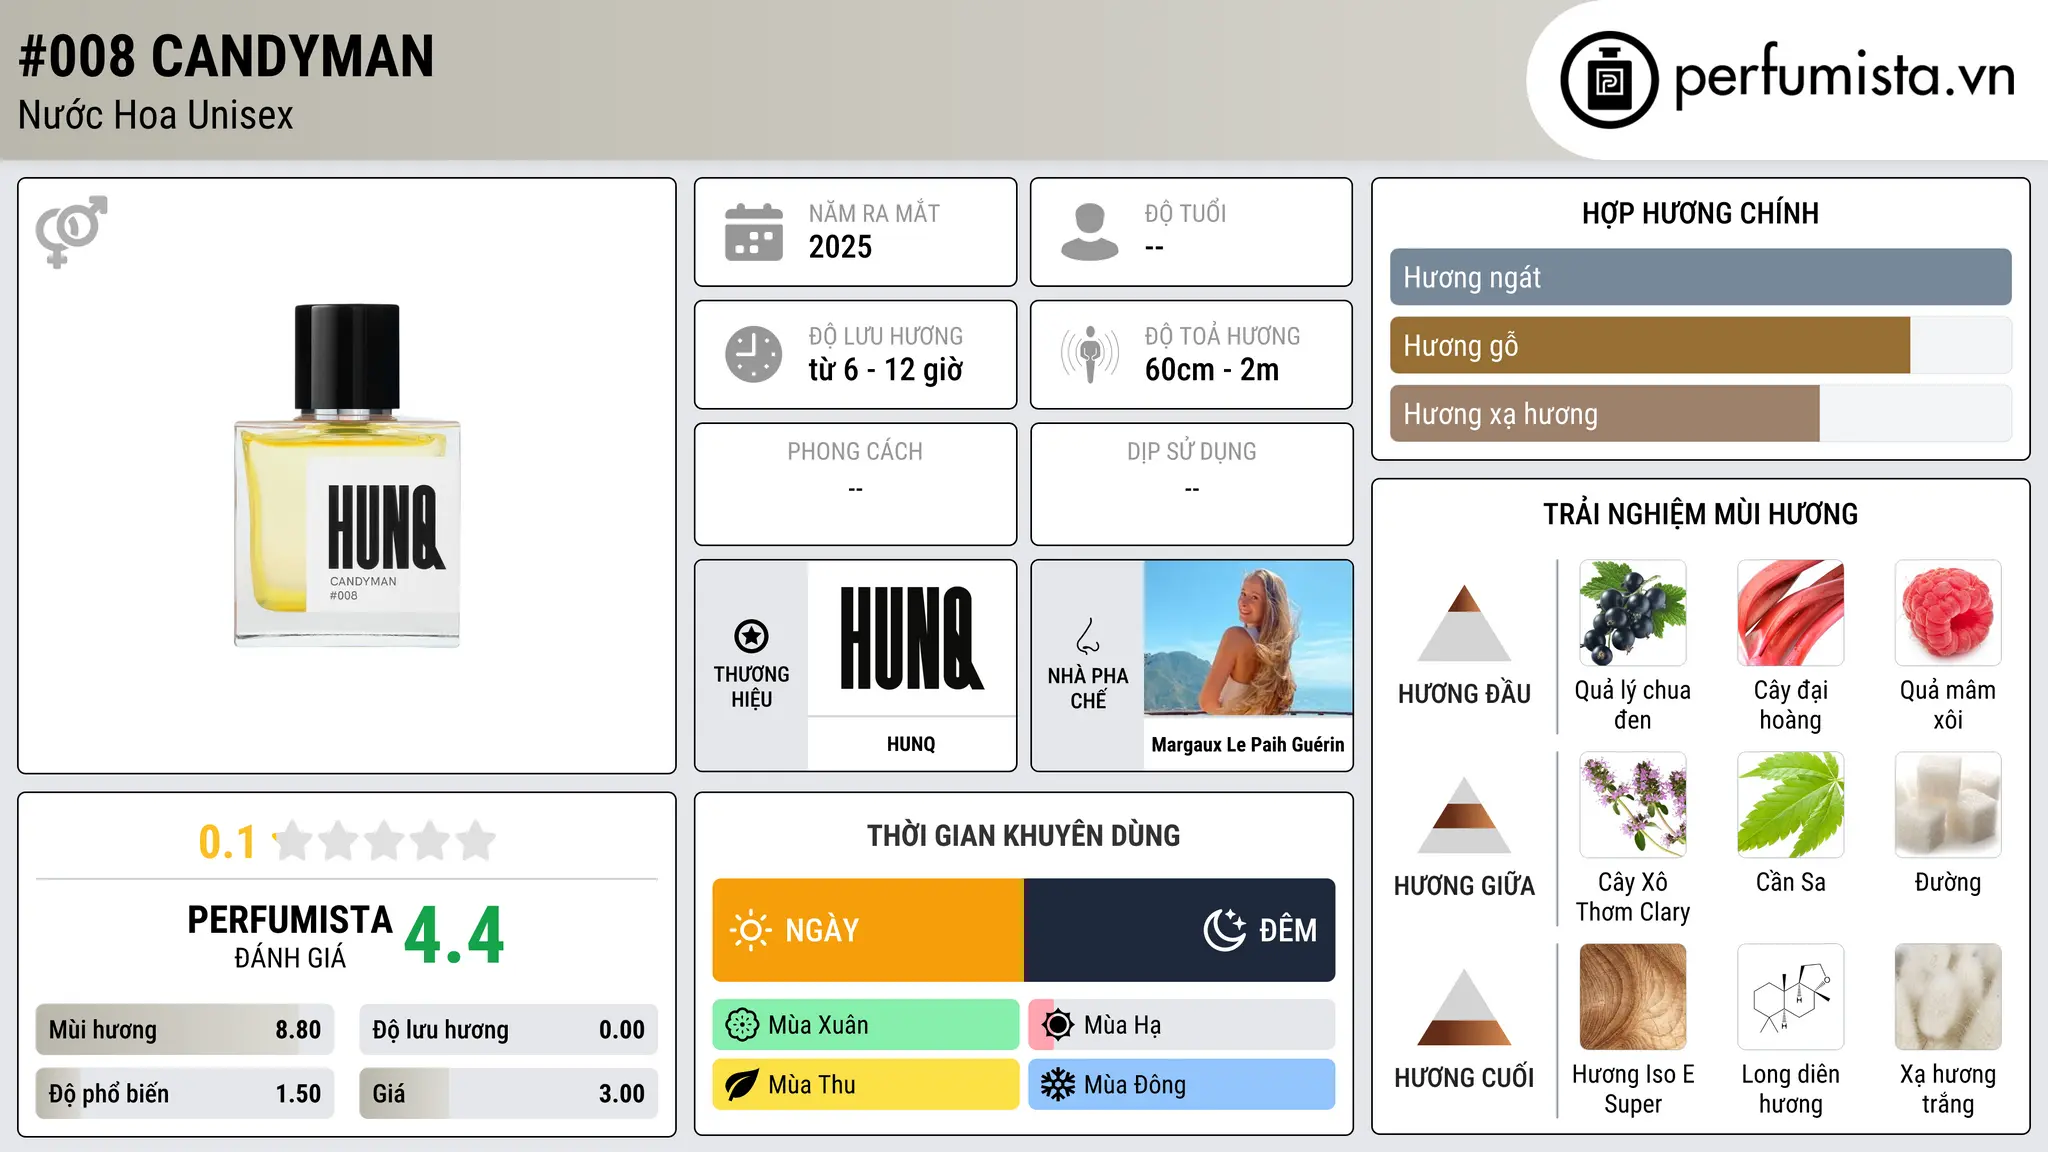Select the Quả mâm xôi note image

click(x=1948, y=613)
